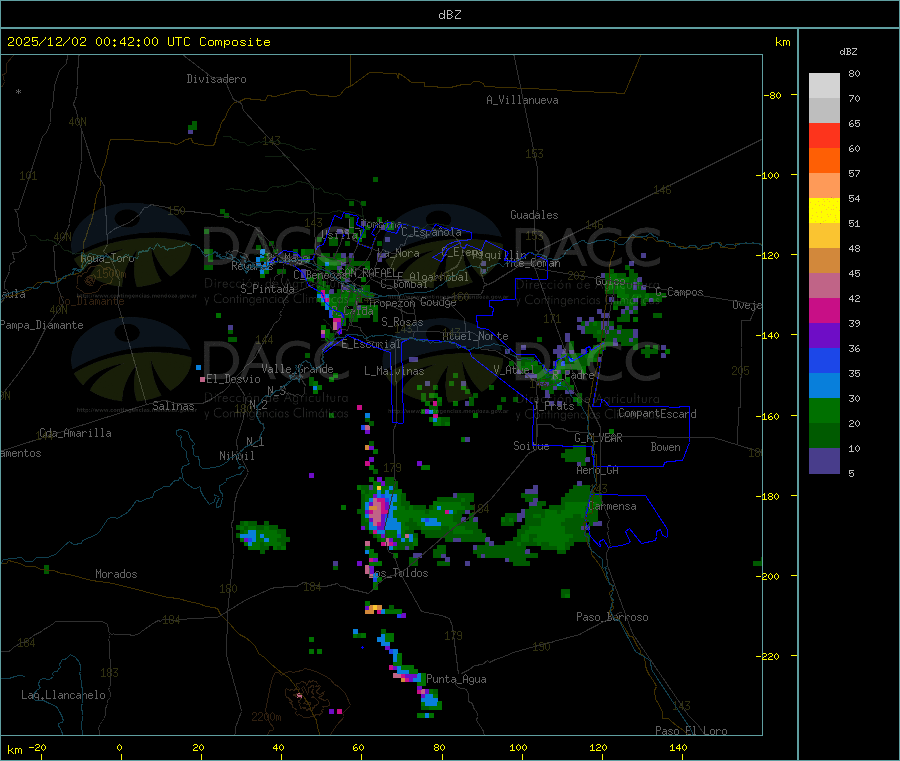This screenshot has width=900, height=761.
Task: Click the Salinas map label
Action: click(x=173, y=406)
